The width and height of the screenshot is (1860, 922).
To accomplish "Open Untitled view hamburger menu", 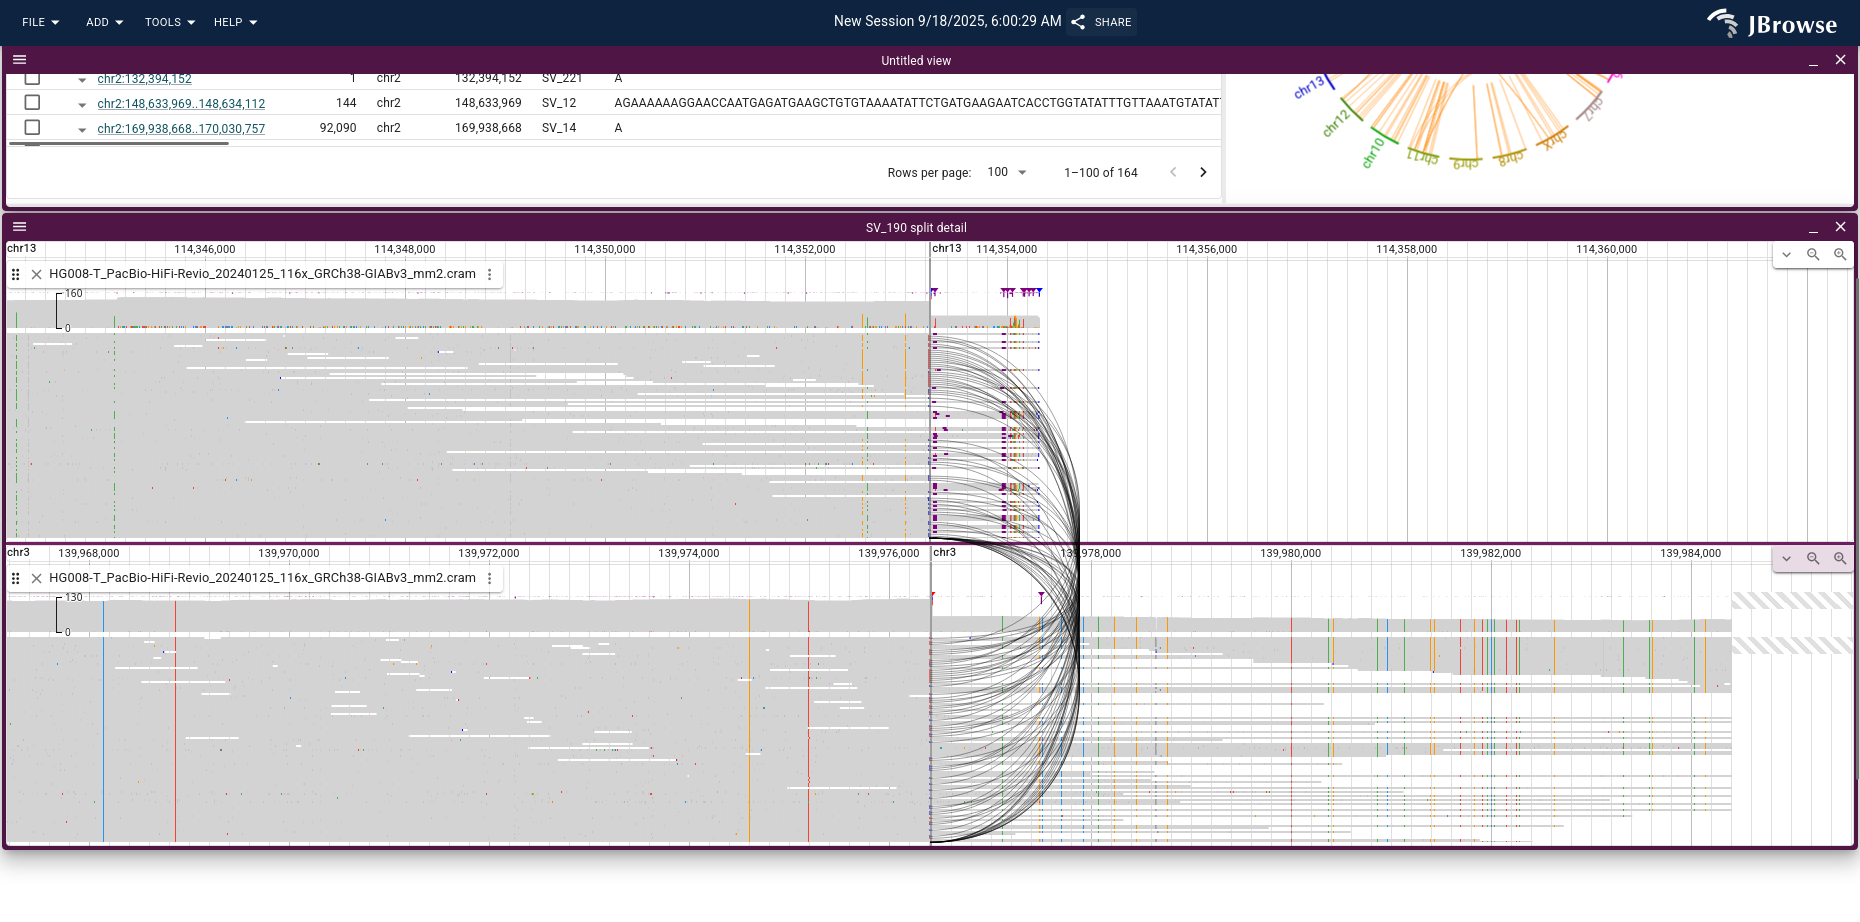I will (19, 60).
